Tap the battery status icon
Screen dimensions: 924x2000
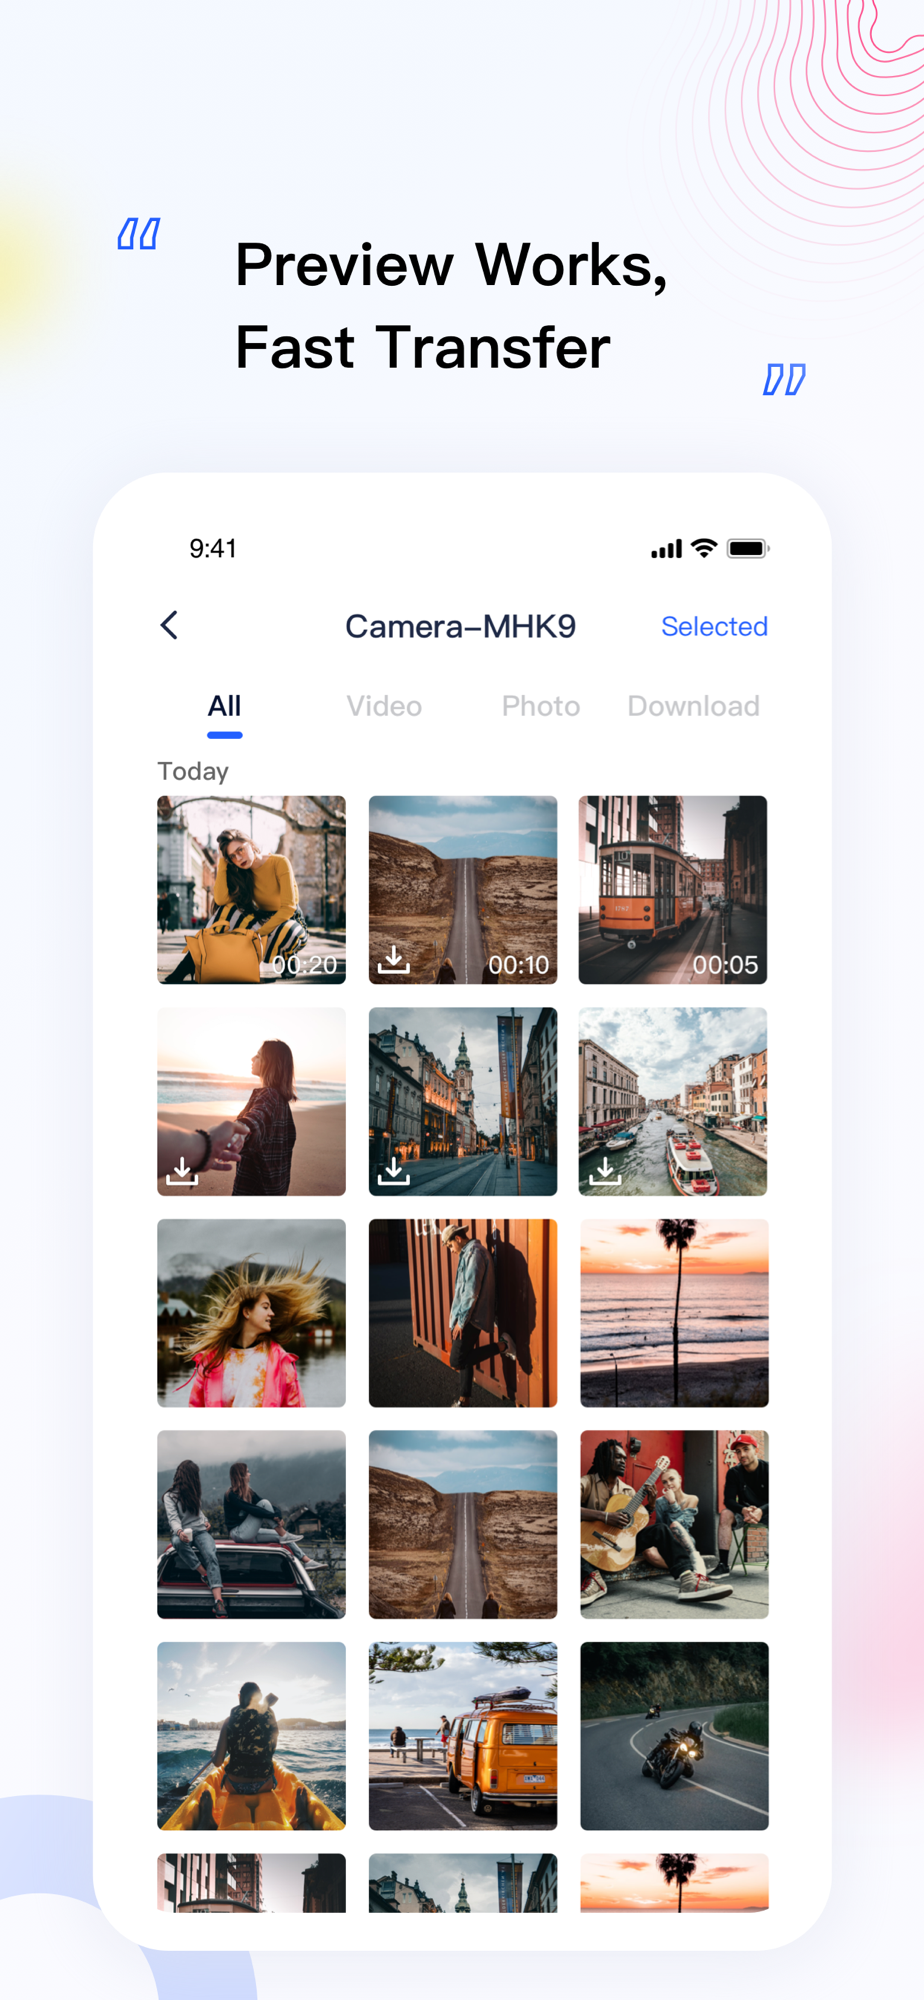(748, 548)
